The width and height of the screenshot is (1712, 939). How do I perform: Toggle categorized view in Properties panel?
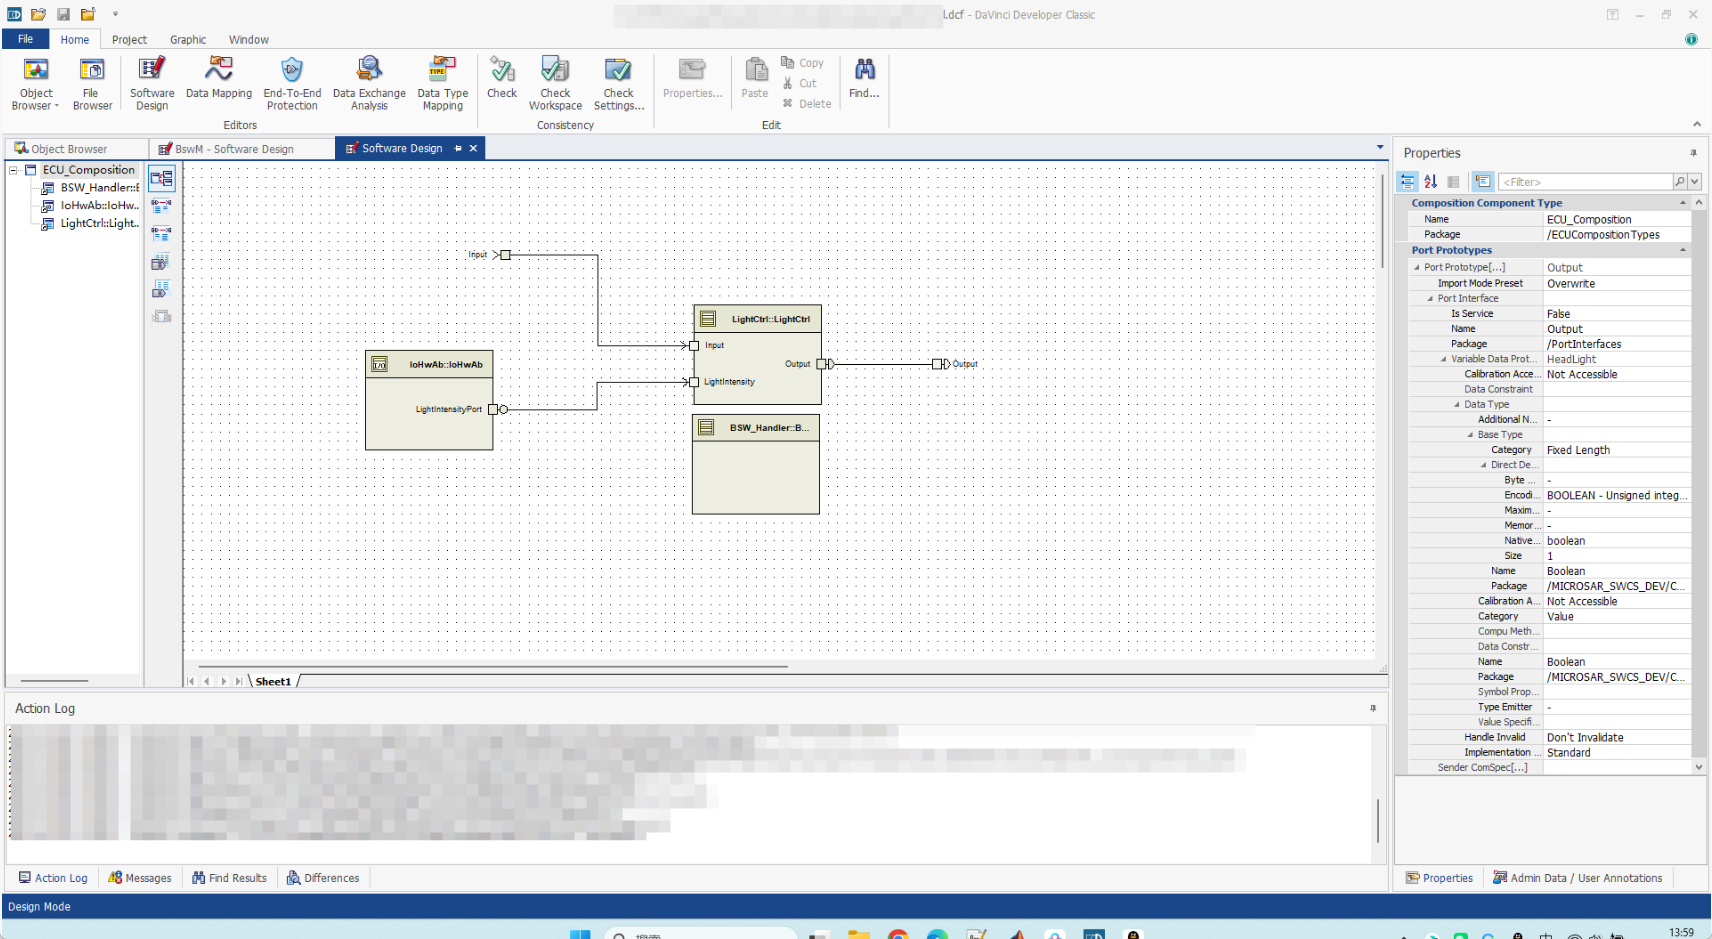coord(1408,182)
